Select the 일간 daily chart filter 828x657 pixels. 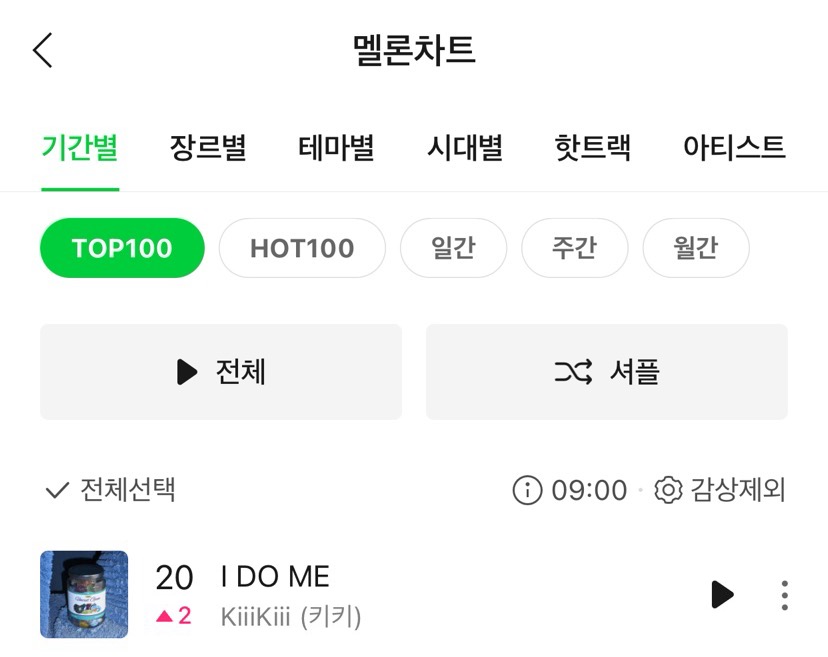(x=453, y=248)
